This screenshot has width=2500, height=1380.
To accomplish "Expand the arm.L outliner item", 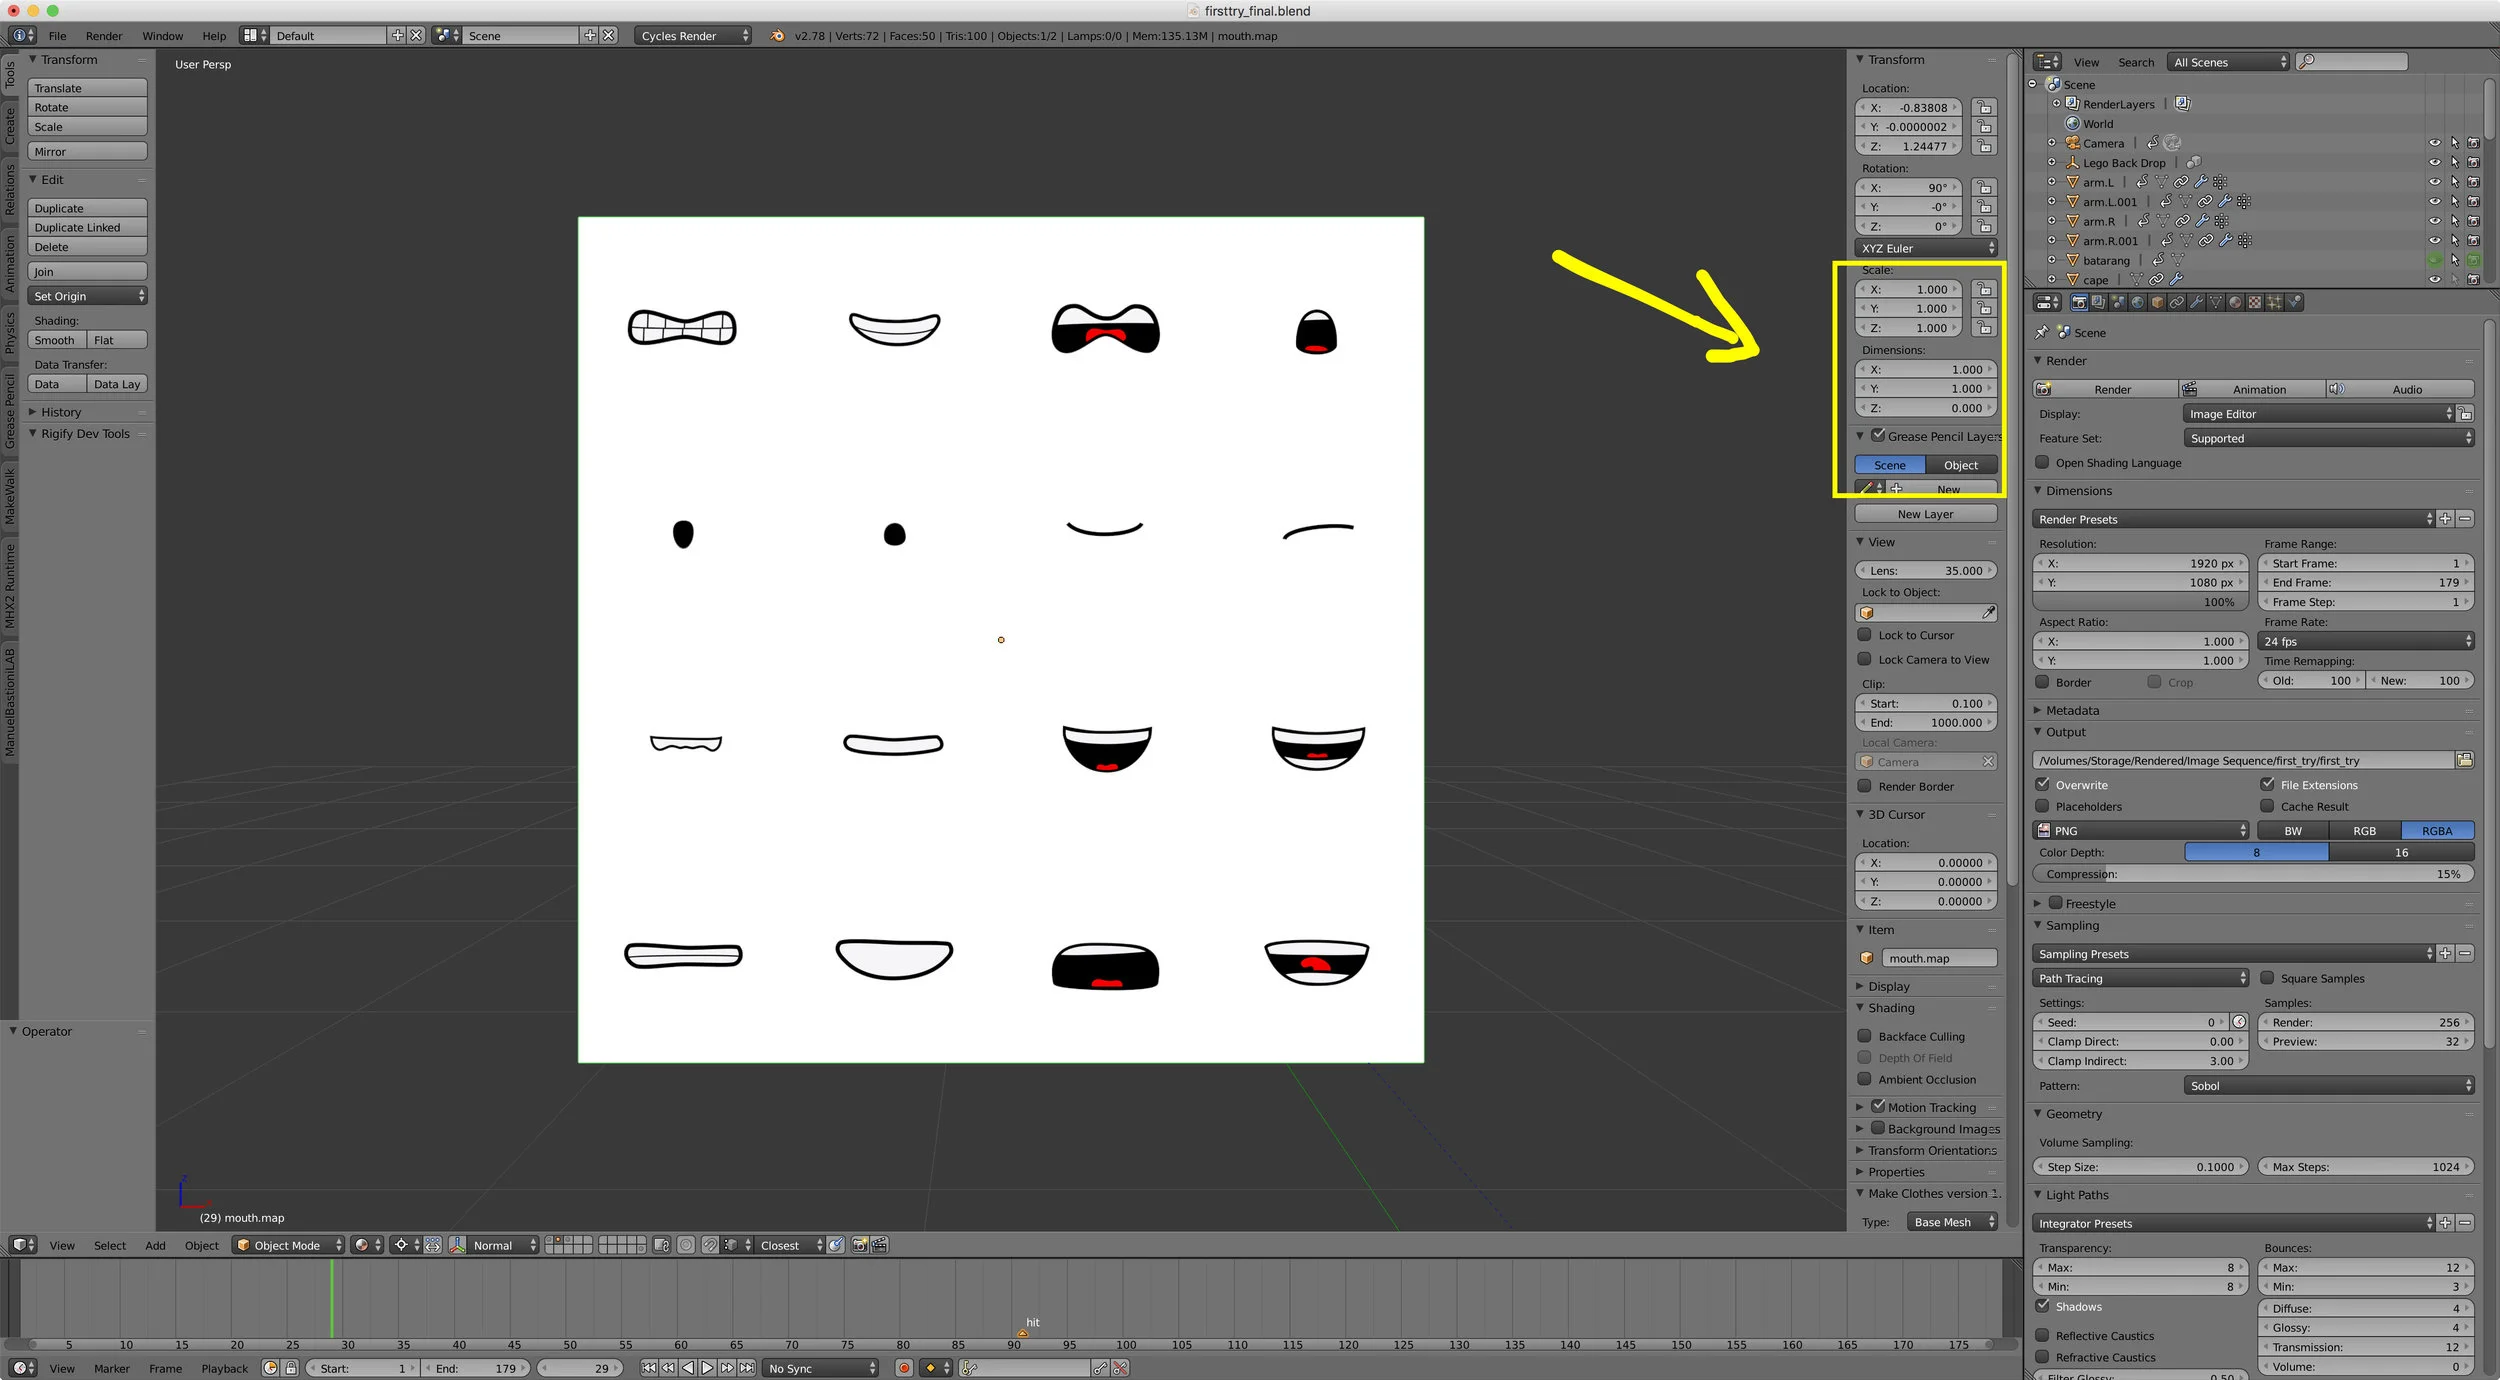I will [2051, 182].
